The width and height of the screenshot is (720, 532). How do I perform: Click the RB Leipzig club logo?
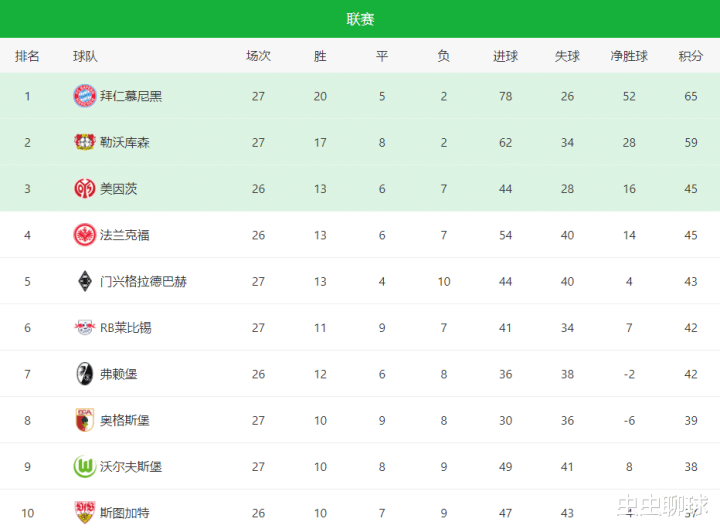pyautogui.click(x=84, y=327)
